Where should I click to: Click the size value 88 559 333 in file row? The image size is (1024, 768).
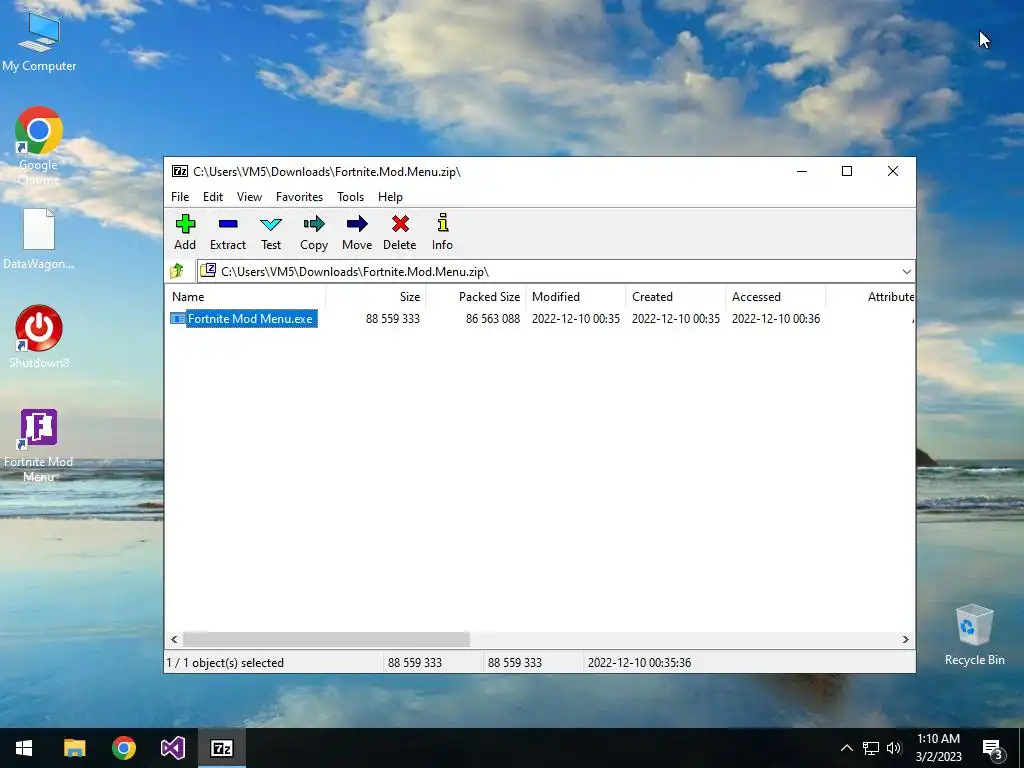click(392, 319)
